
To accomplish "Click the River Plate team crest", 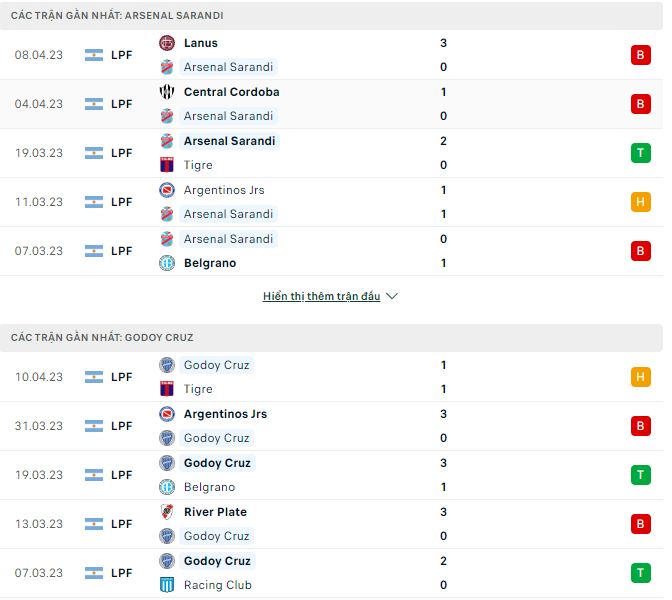I will [x=167, y=512].
